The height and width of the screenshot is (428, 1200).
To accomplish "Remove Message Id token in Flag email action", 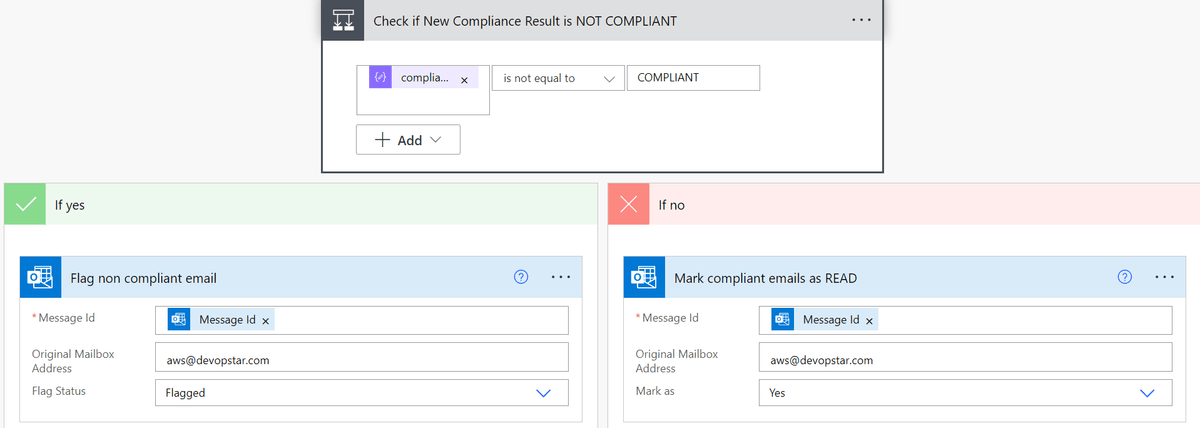I will (x=266, y=320).
